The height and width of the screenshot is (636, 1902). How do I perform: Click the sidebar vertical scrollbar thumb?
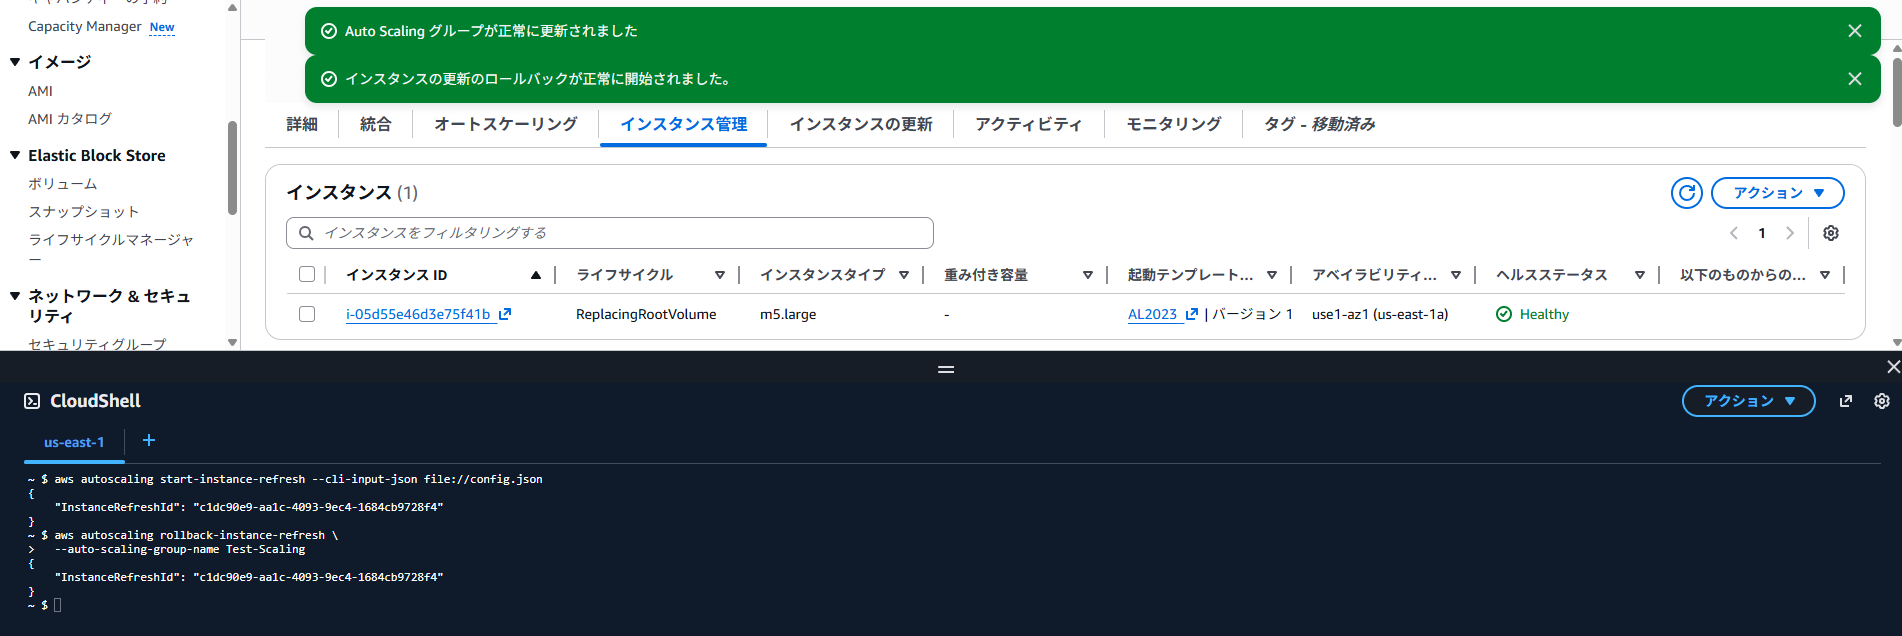(x=232, y=168)
